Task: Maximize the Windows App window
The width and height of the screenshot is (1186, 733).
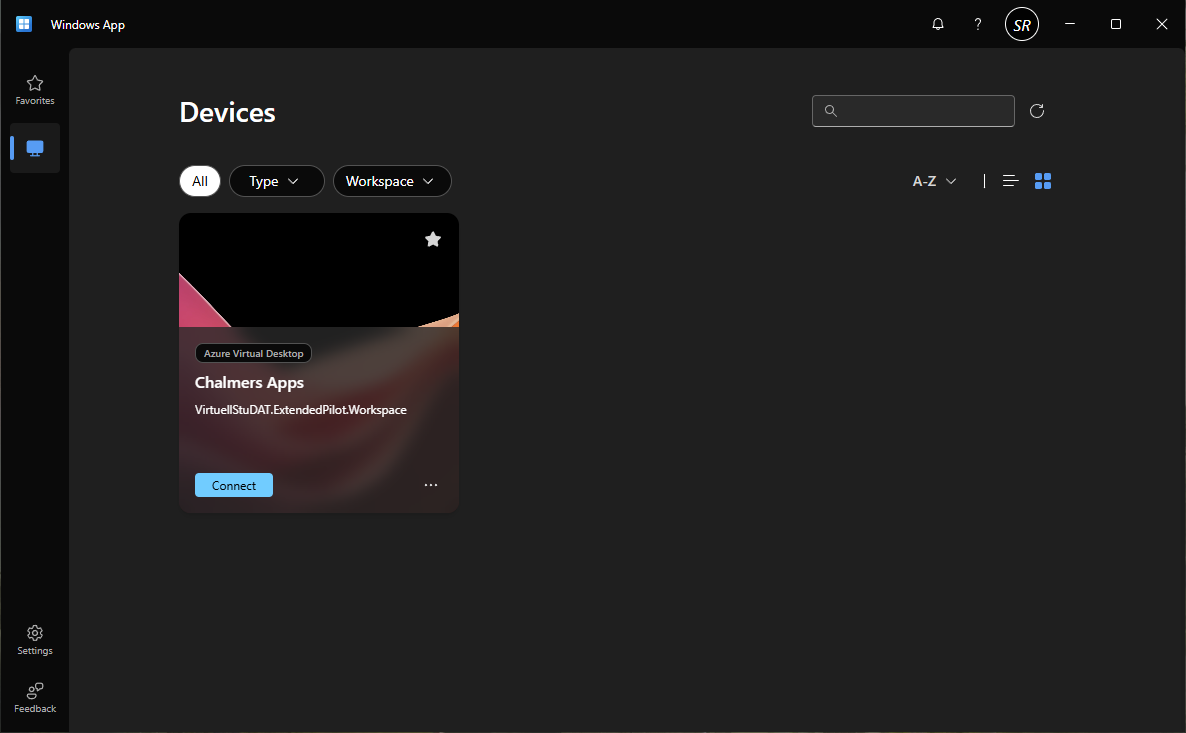Action: point(1116,24)
